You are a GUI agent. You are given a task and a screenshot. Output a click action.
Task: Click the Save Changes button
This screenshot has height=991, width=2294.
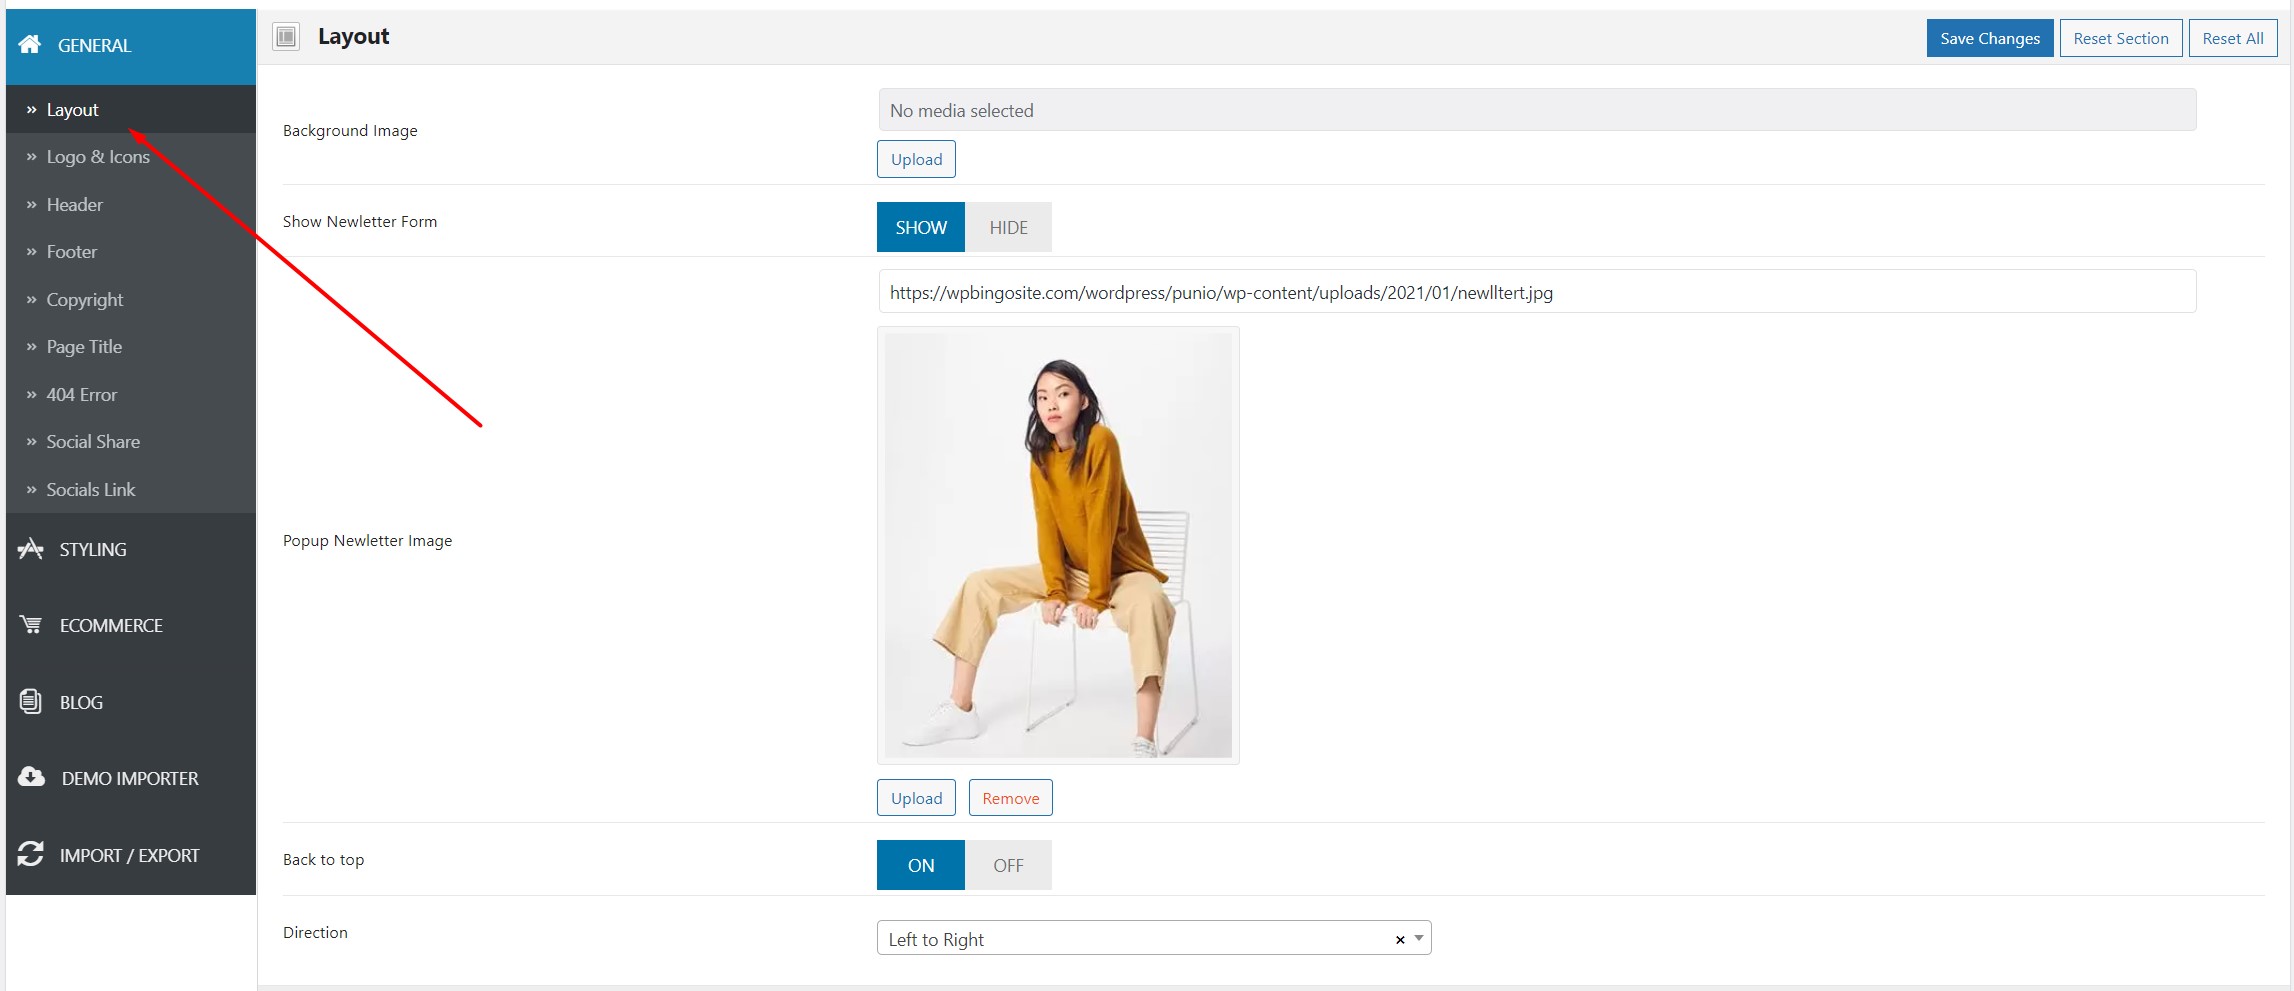pyautogui.click(x=1990, y=38)
